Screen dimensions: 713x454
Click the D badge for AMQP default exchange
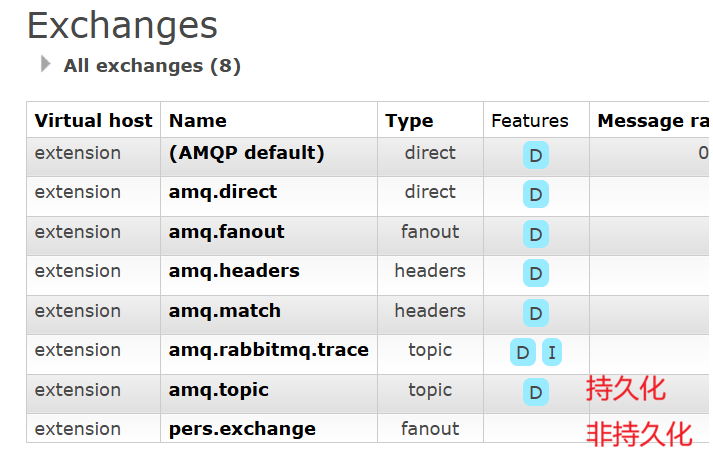536,156
